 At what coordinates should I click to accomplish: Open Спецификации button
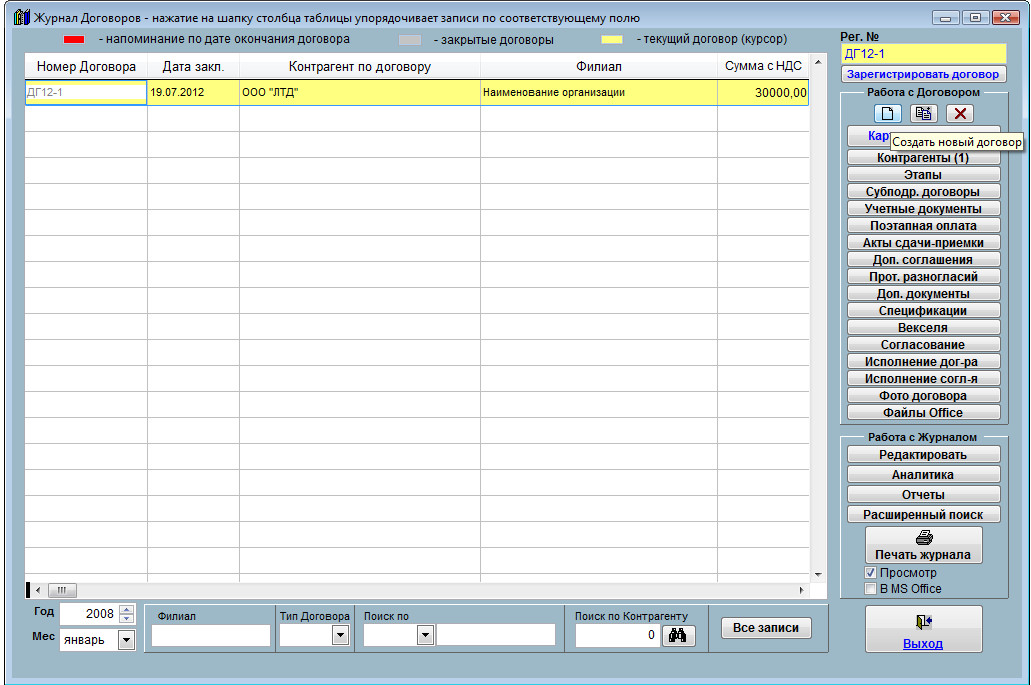(923, 311)
